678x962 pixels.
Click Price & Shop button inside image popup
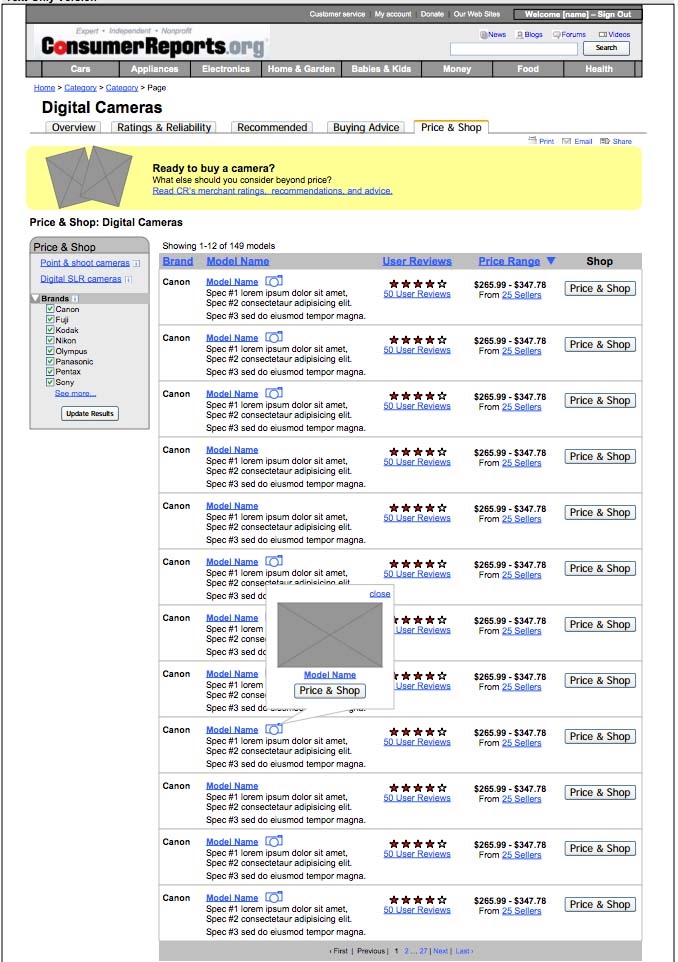pyautogui.click(x=329, y=691)
